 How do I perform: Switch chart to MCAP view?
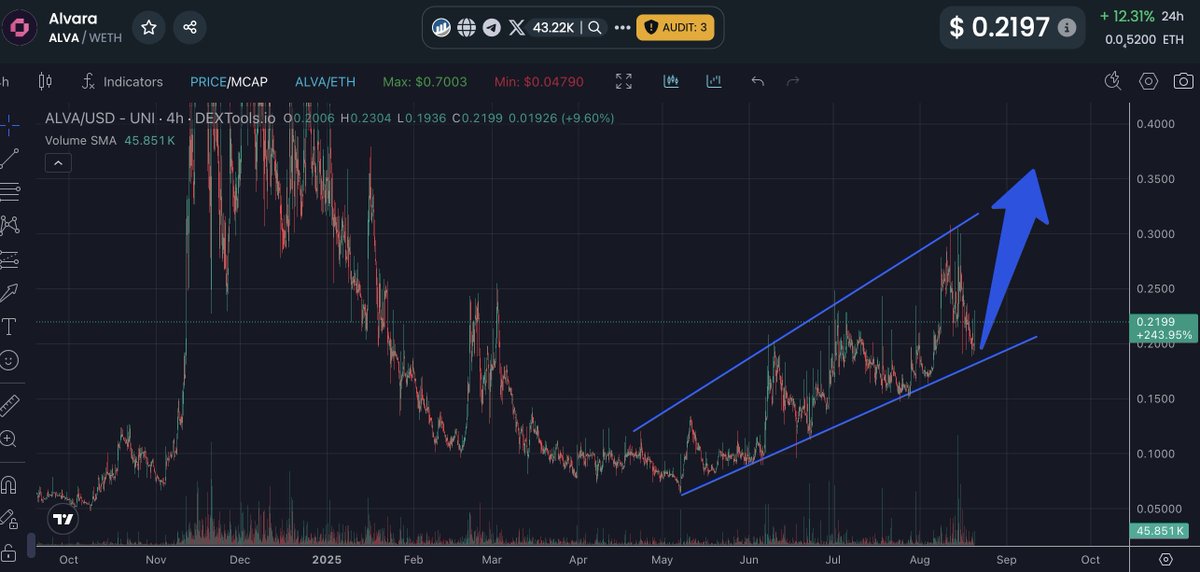click(x=249, y=82)
